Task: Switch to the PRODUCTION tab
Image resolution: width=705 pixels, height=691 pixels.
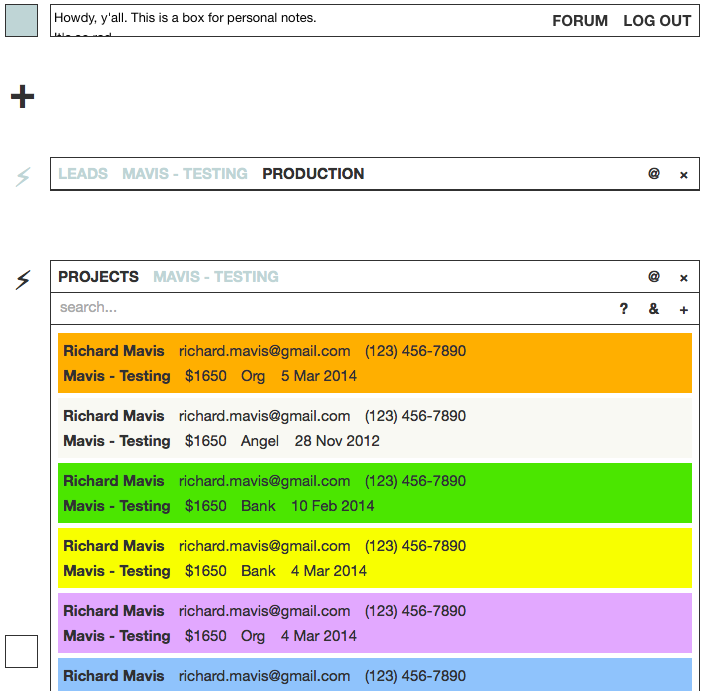Action: coord(313,174)
